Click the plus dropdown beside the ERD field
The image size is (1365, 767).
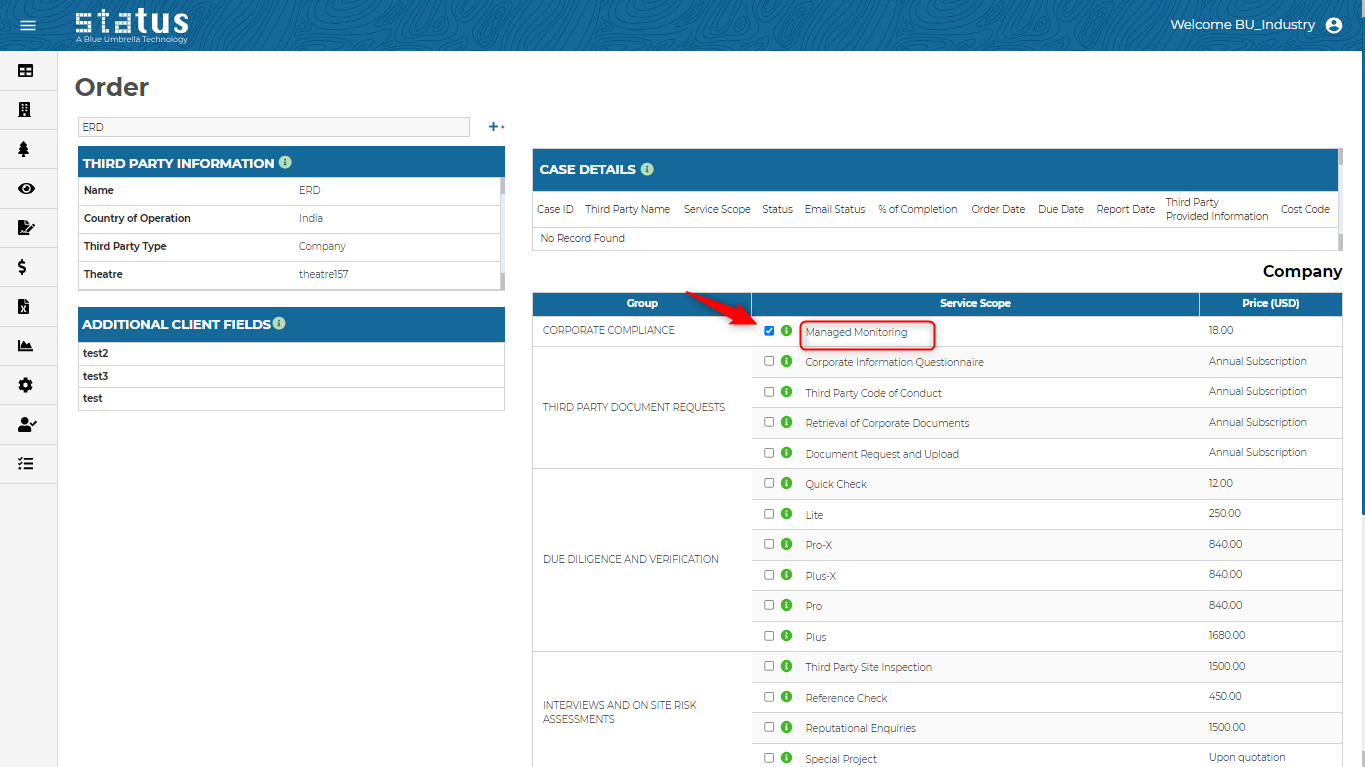click(496, 127)
